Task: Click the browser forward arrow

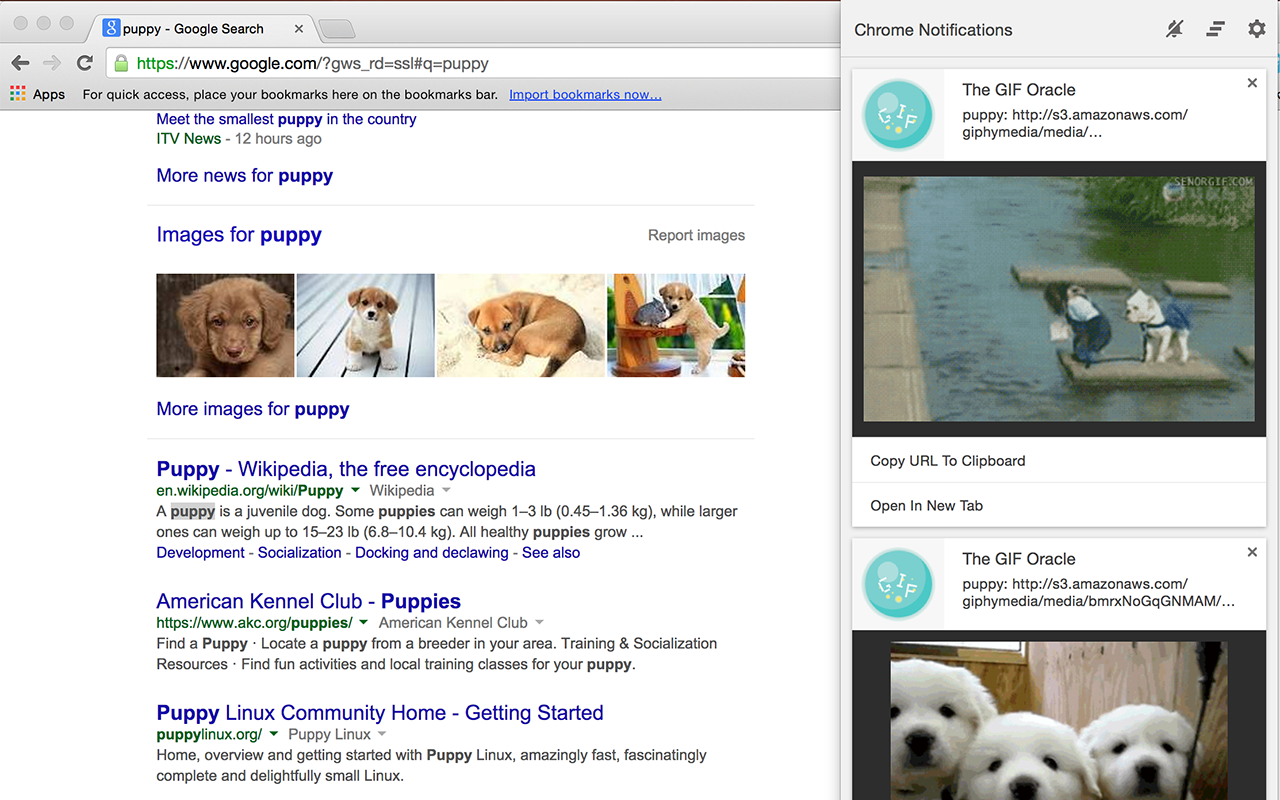Action: point(52,63)
